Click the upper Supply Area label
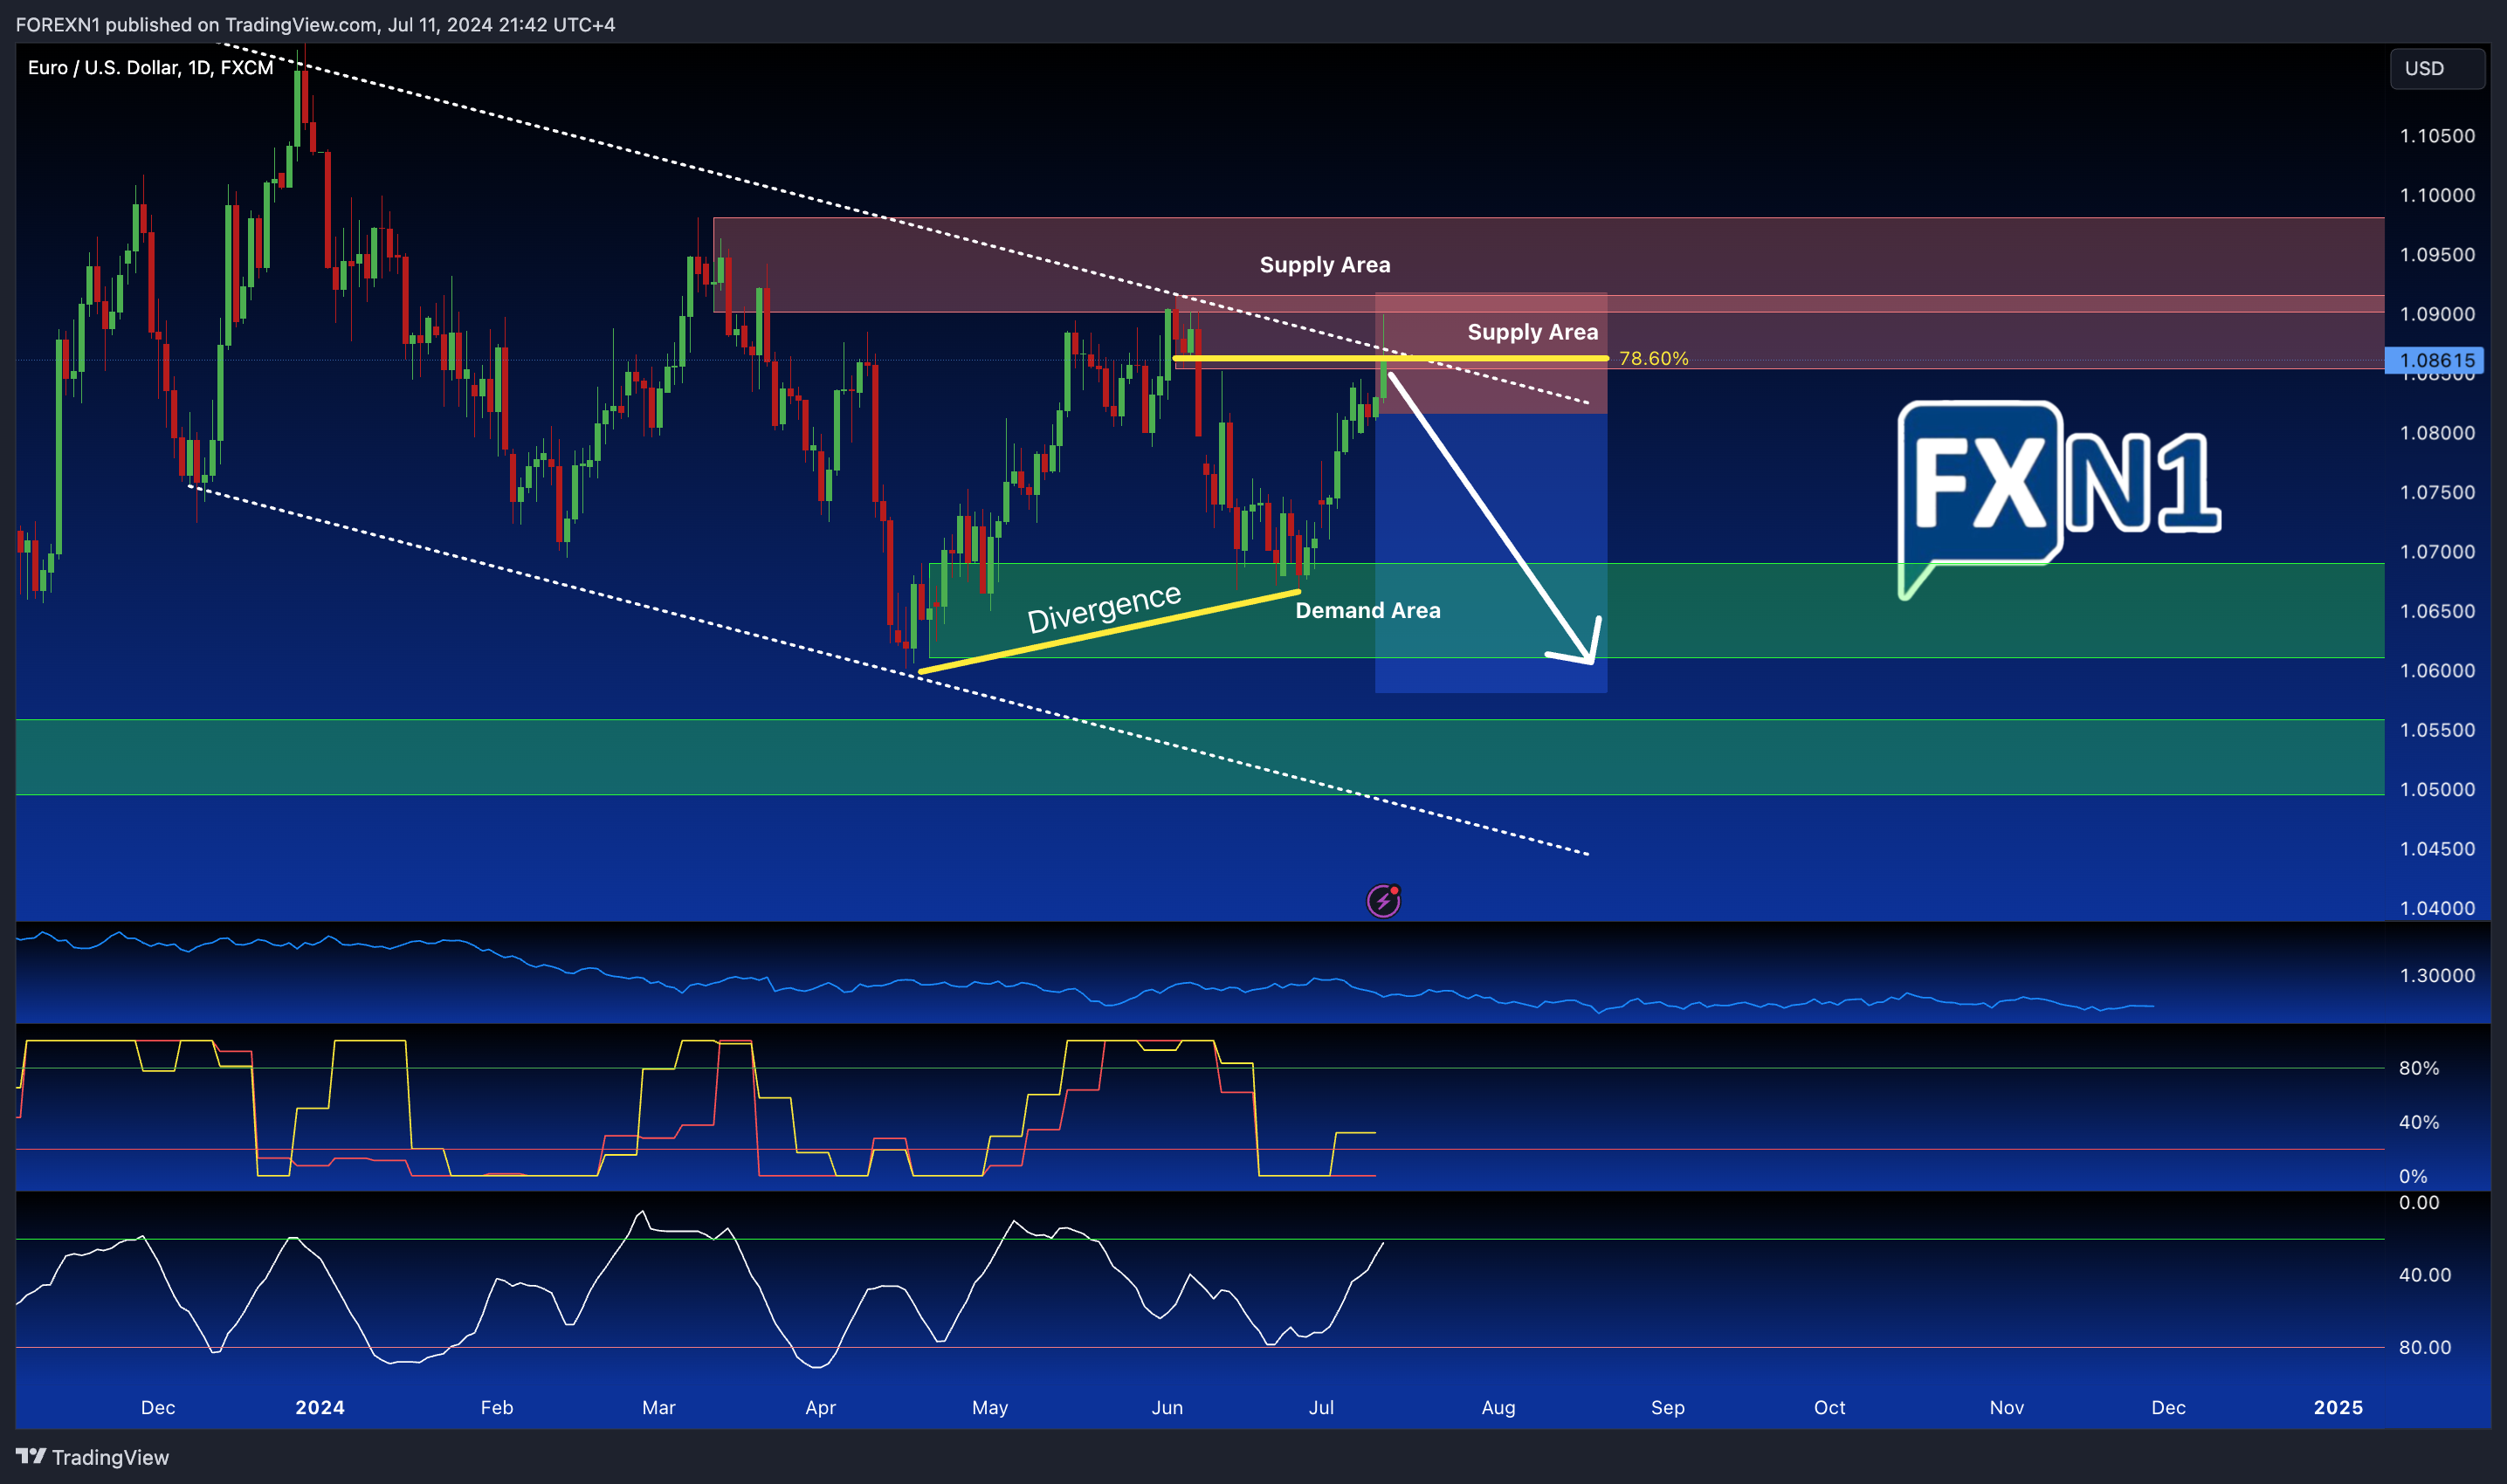Screen dimensions: 2507x1484 (1324, 265)
